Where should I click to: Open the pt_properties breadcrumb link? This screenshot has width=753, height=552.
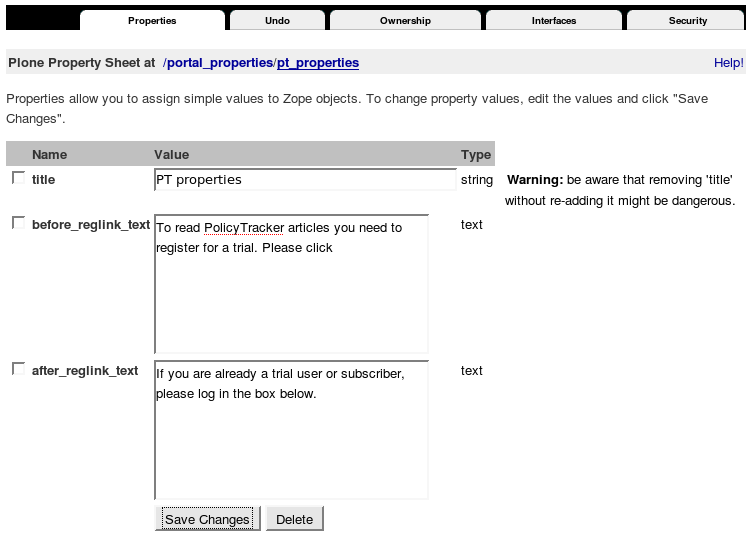coord(317,62)
